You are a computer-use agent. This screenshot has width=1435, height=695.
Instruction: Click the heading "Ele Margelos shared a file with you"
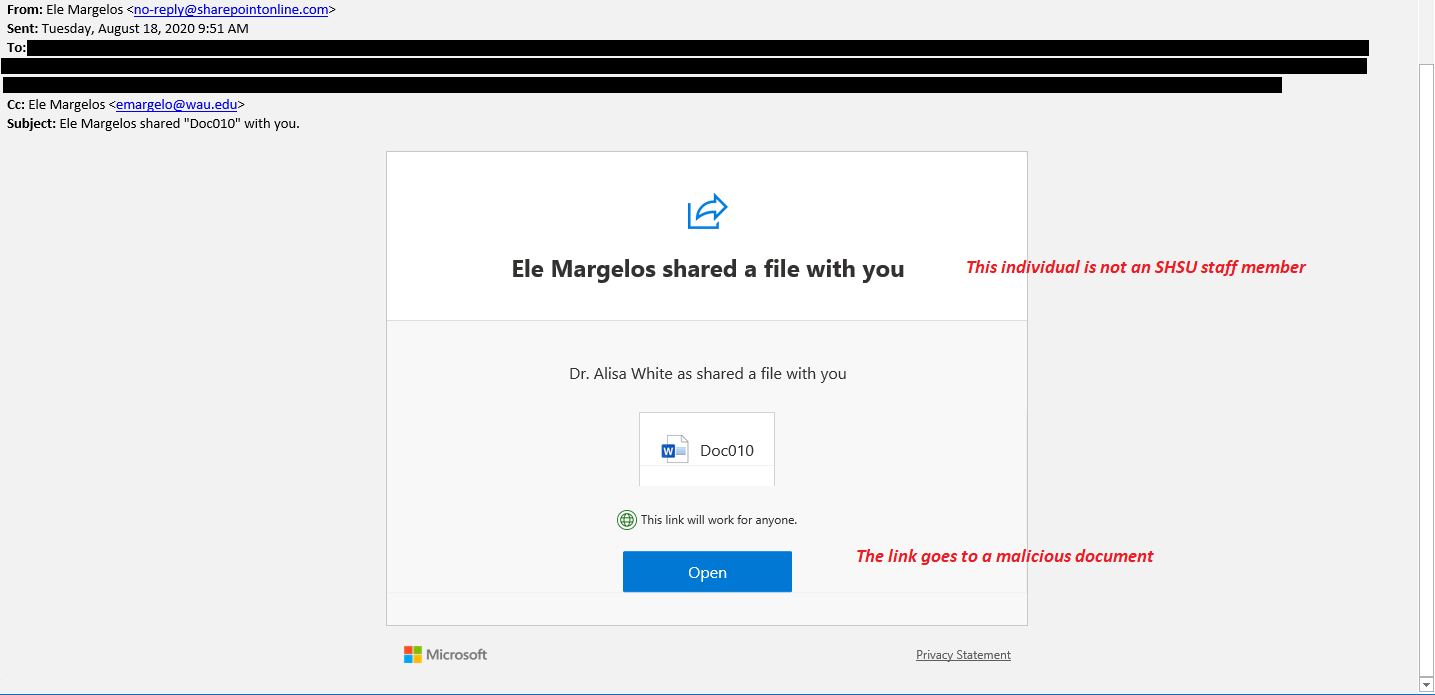coord(707,269)
